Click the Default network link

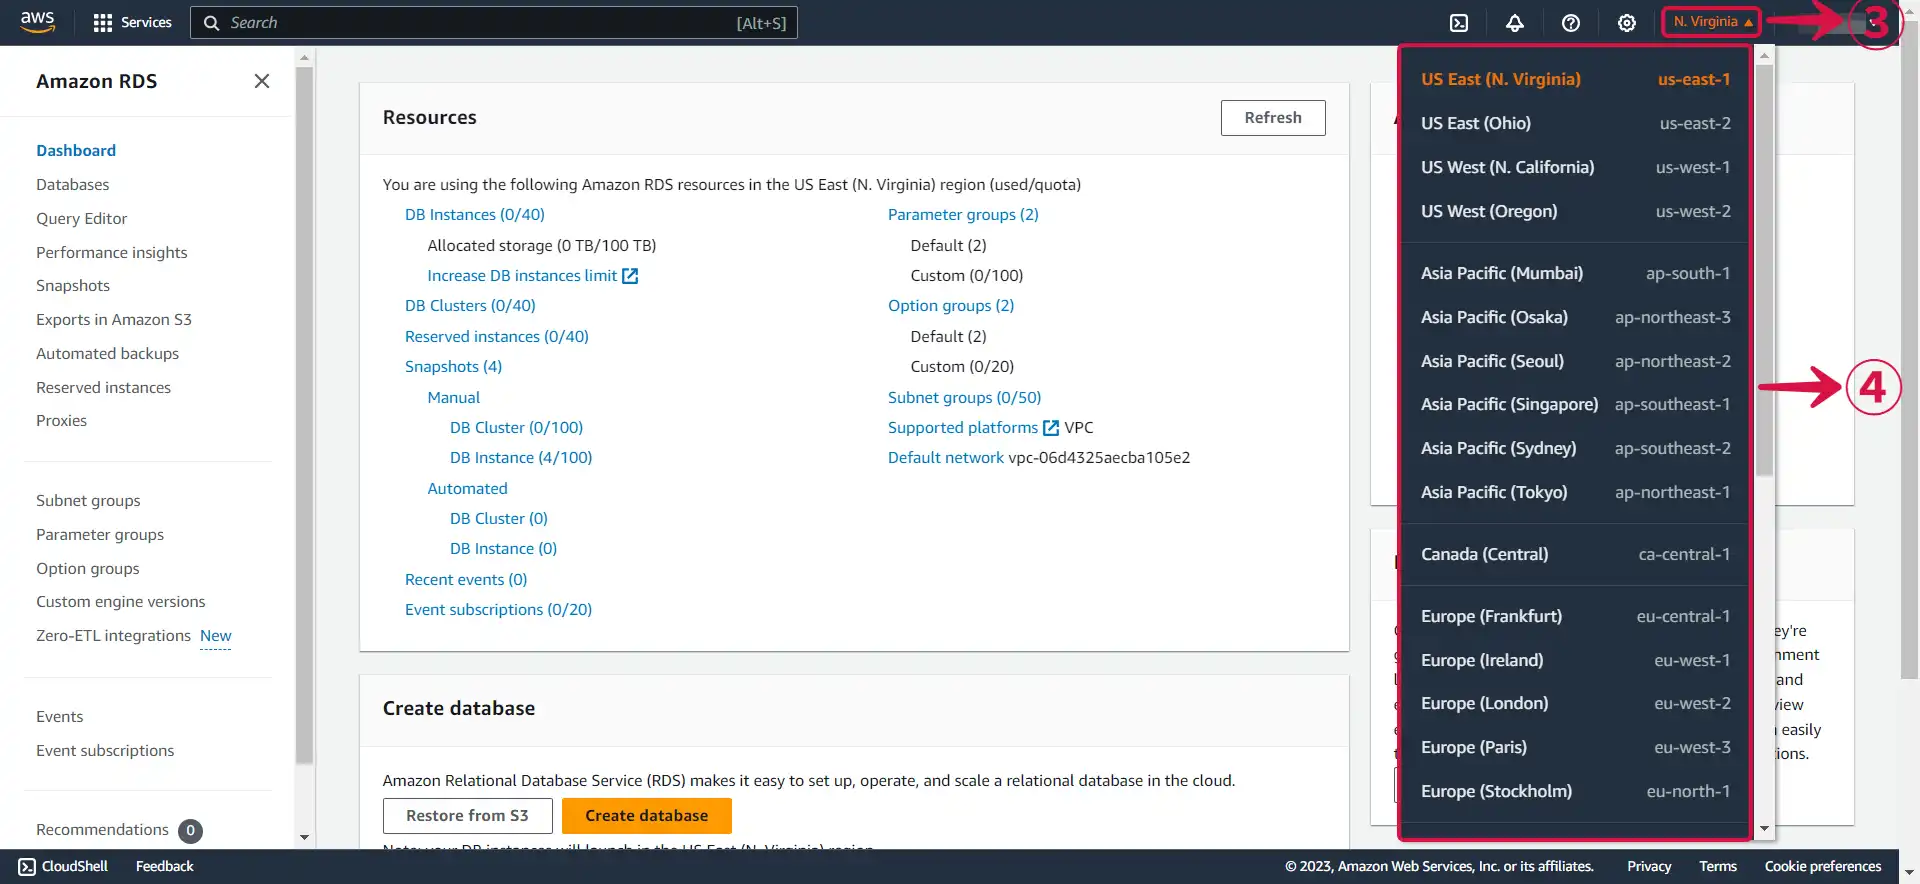946,458
